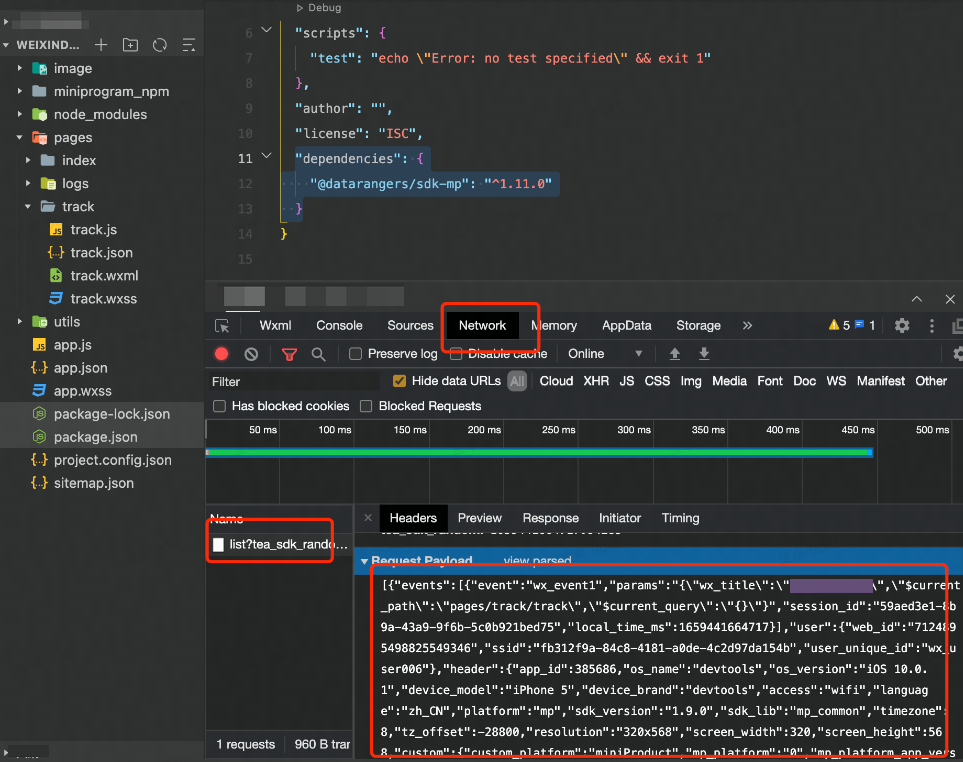Uncheck Hide data URLs

click(x=399, y=381)
